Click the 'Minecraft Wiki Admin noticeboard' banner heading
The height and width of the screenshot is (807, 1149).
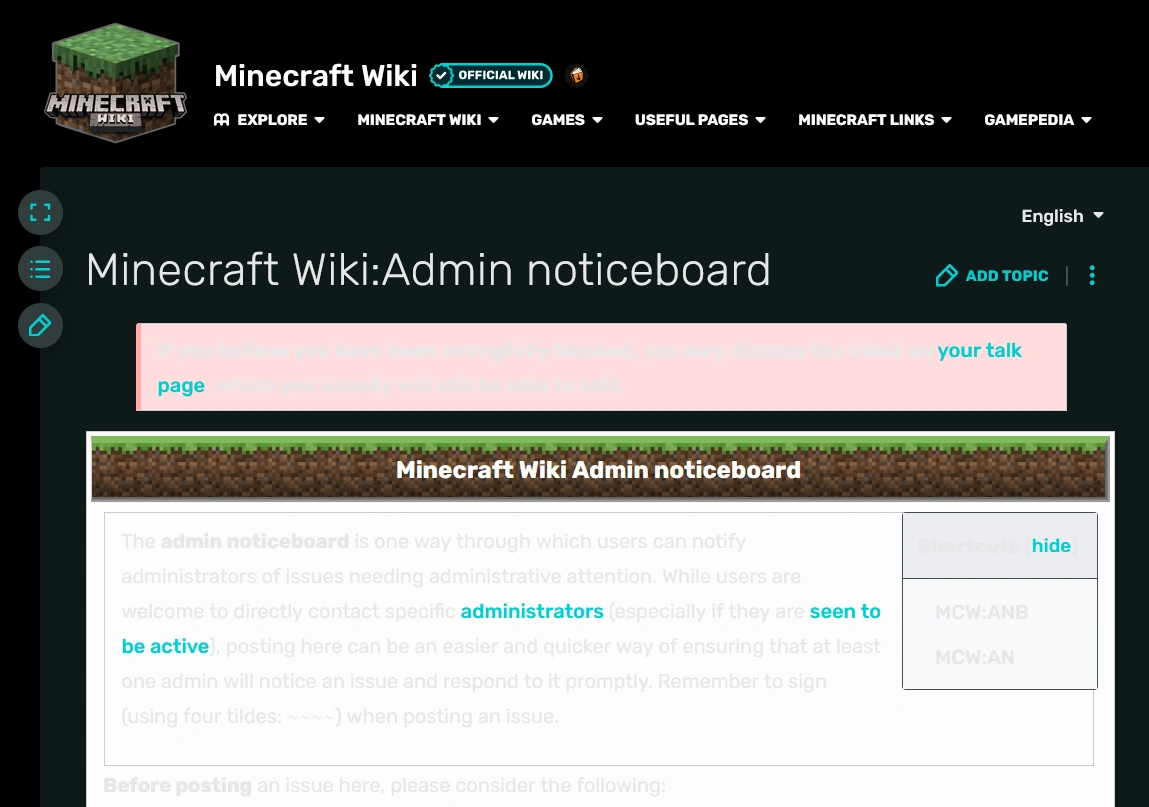[598, 470]
